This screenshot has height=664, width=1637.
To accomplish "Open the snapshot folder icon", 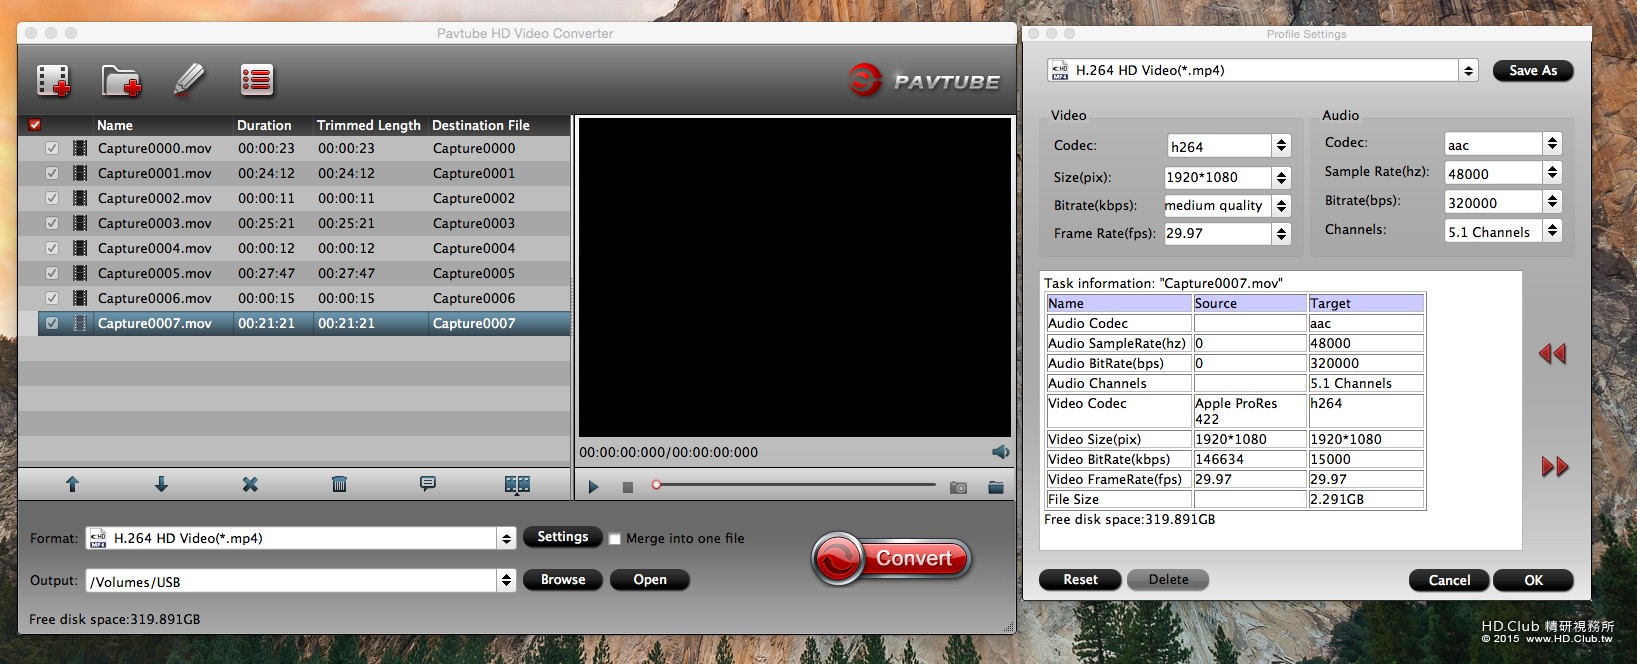I will tap(996, 487).
